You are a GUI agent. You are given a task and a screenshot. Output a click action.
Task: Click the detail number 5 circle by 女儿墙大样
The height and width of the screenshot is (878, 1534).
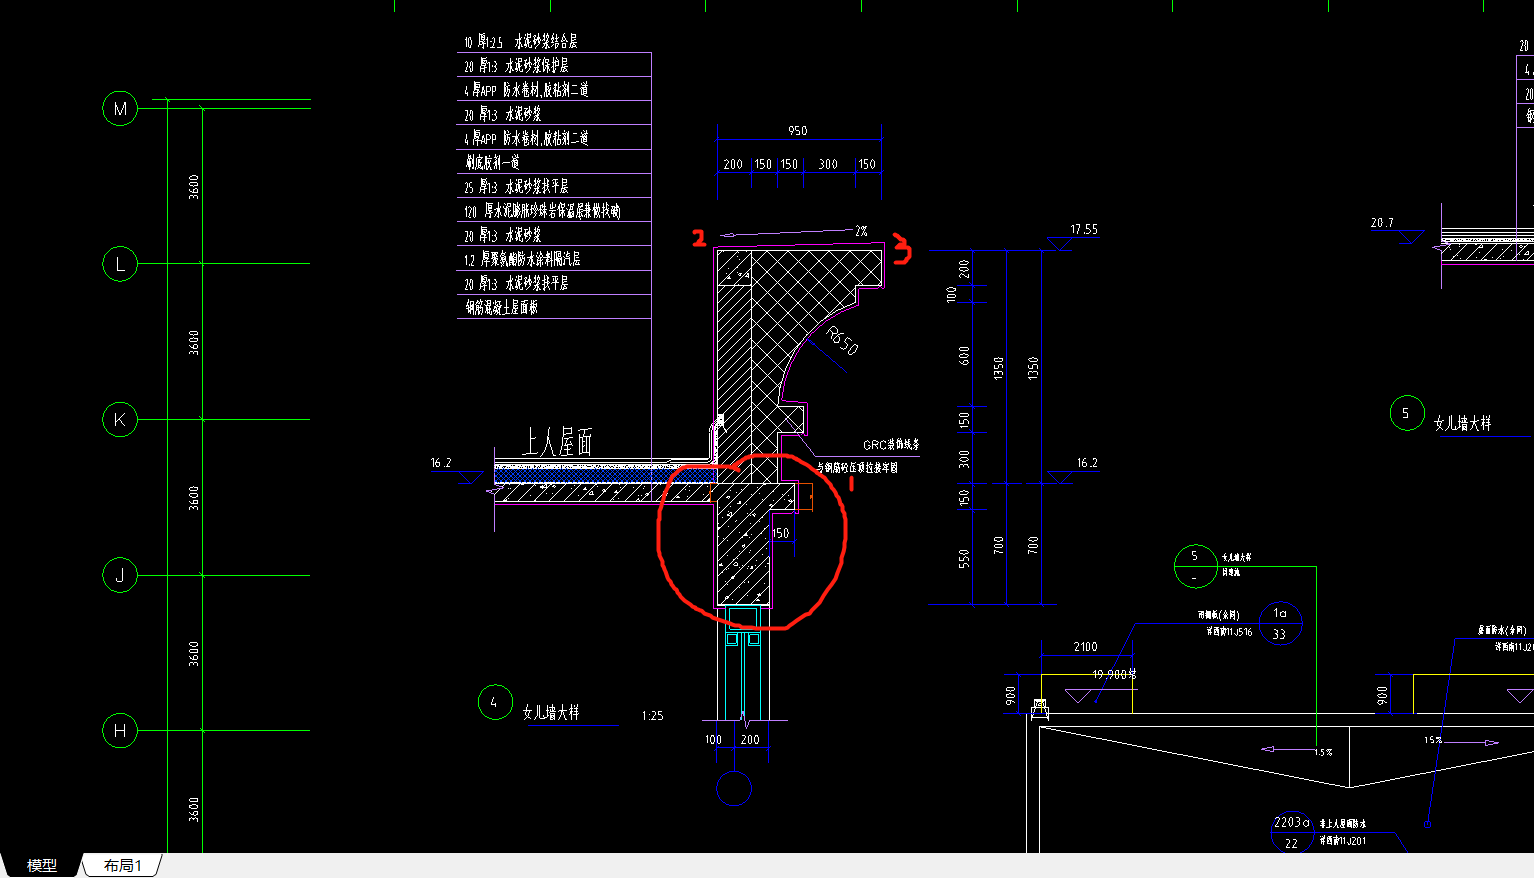pyautogui.click(x=1406, y=413)
